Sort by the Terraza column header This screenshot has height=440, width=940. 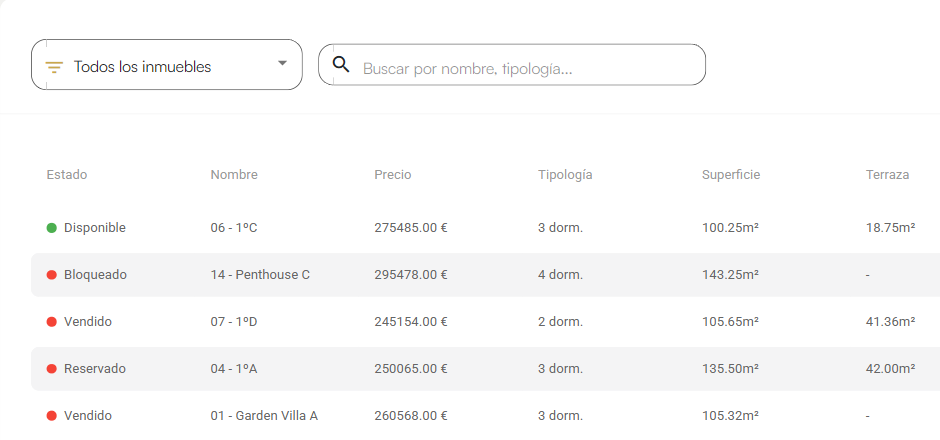coord(887,174)
